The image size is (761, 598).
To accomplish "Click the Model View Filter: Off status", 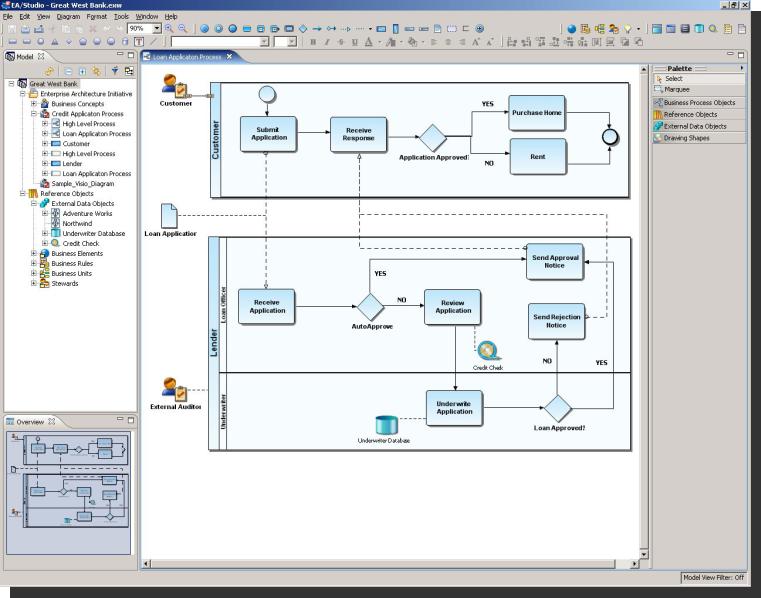I will pyautogui.click(x=713, y=577).
